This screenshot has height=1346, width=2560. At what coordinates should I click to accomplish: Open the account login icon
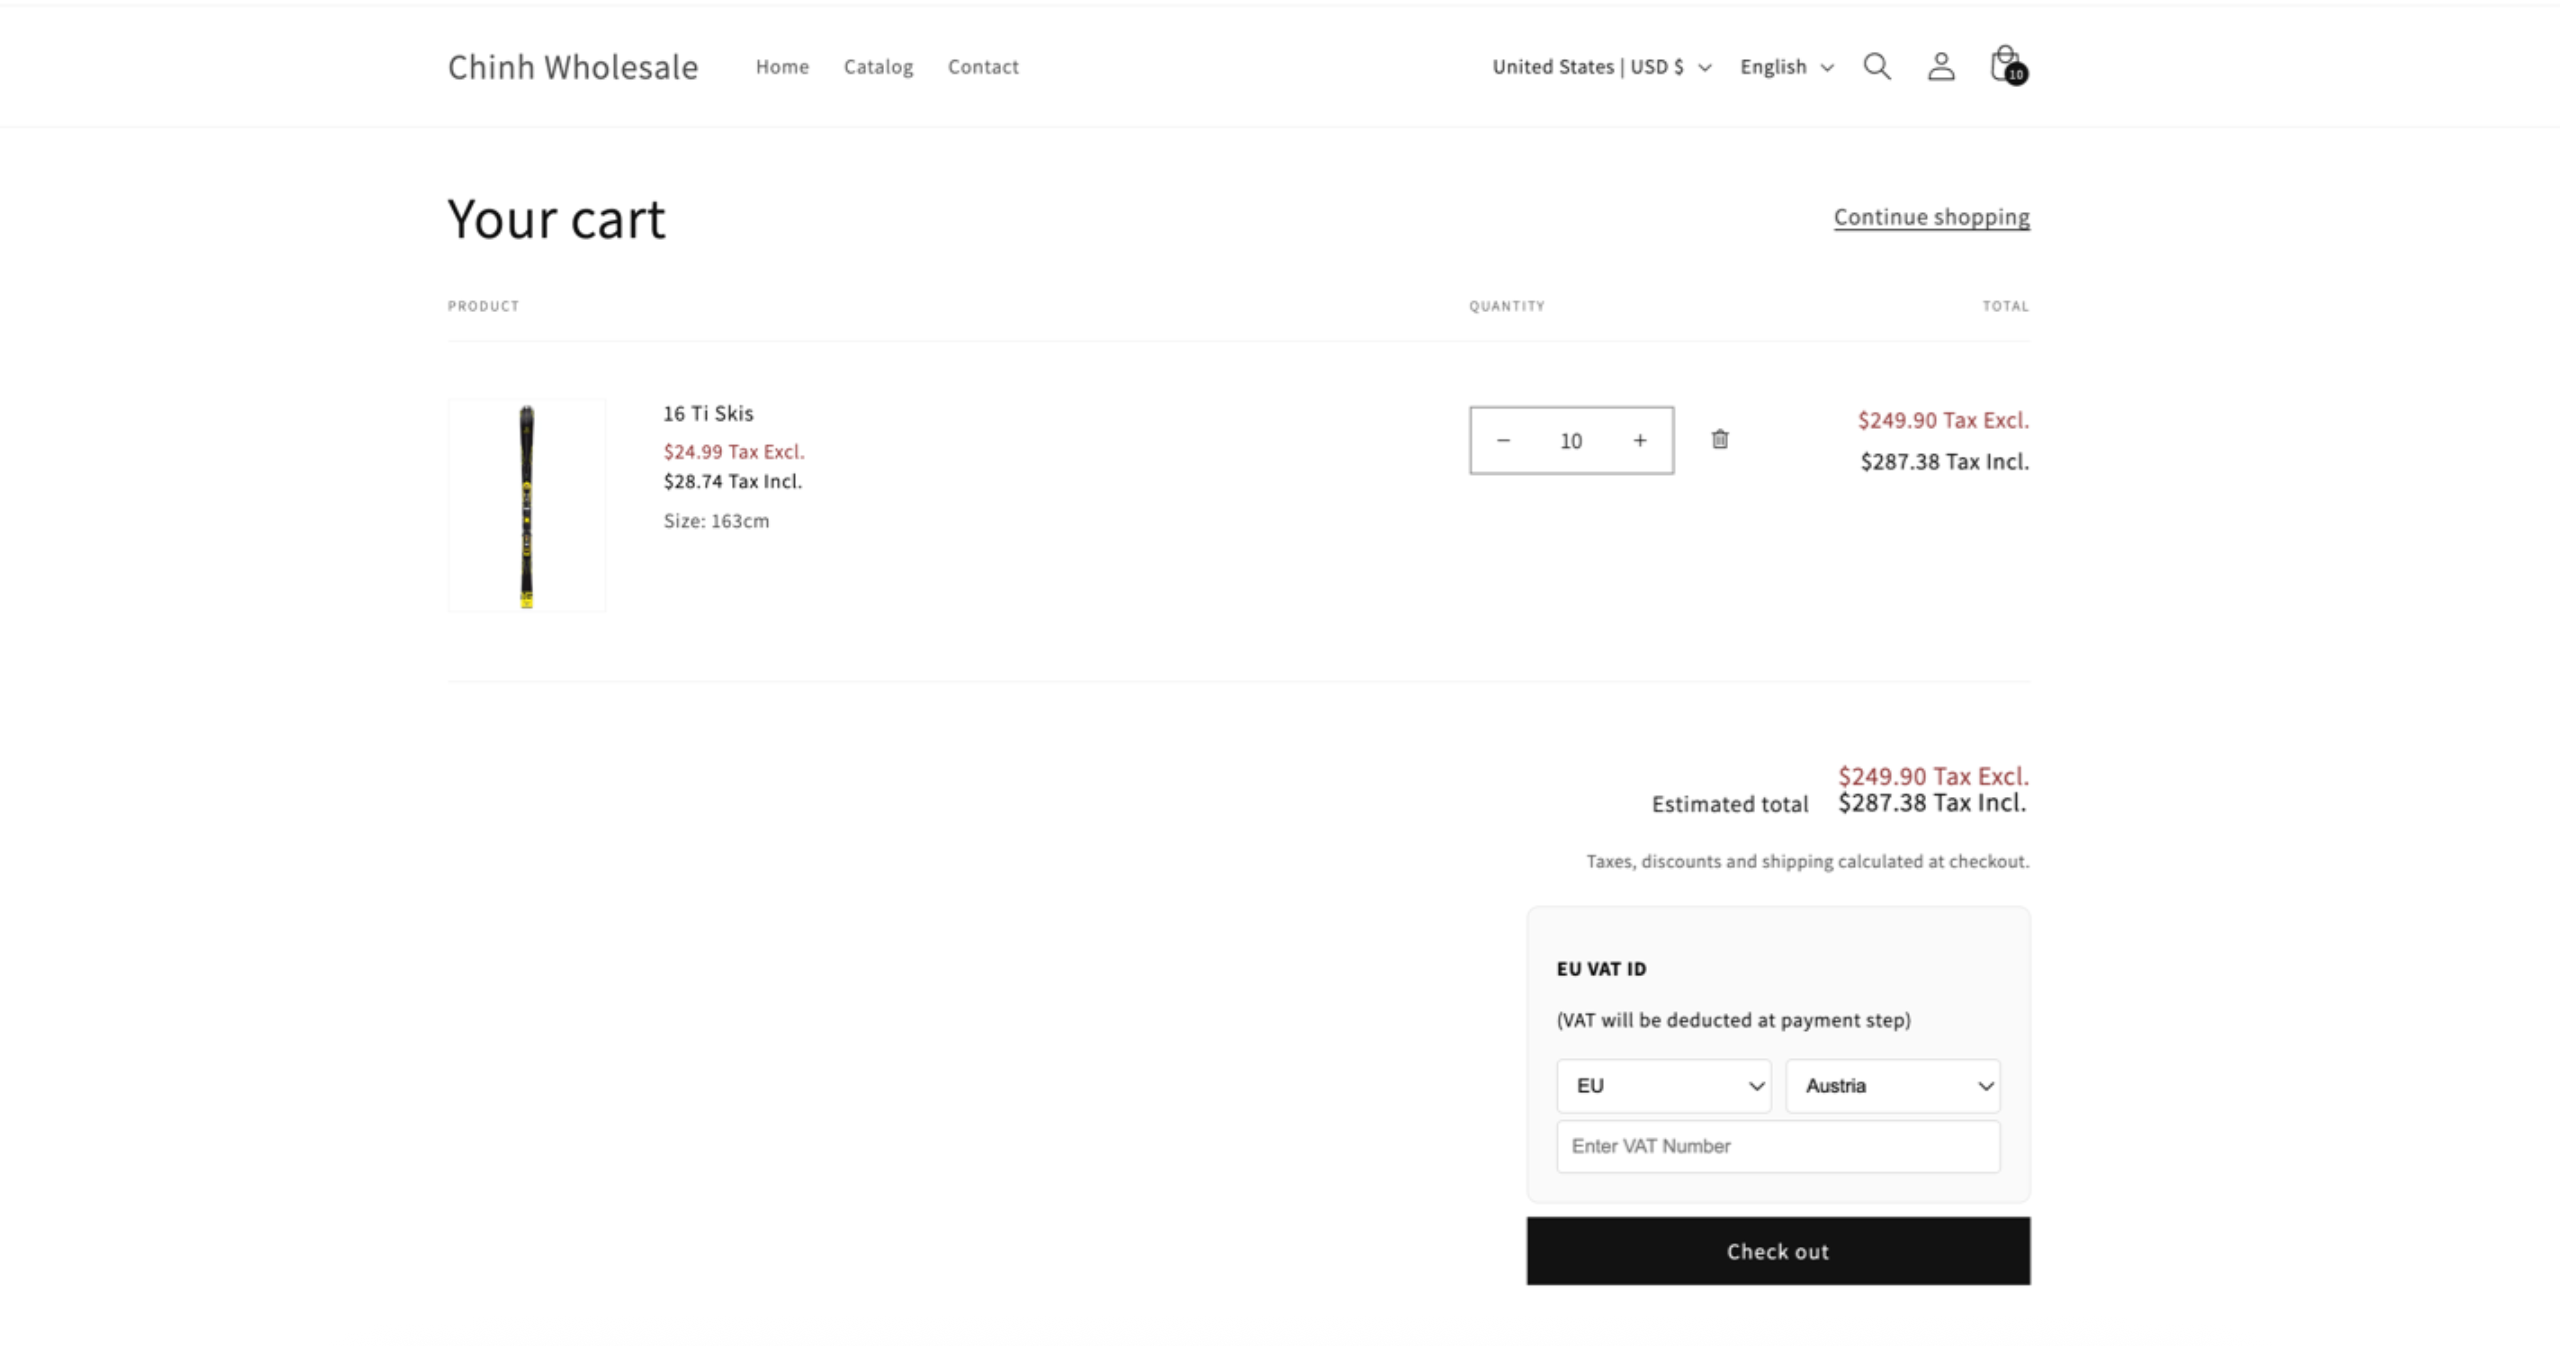(1941, 67)
